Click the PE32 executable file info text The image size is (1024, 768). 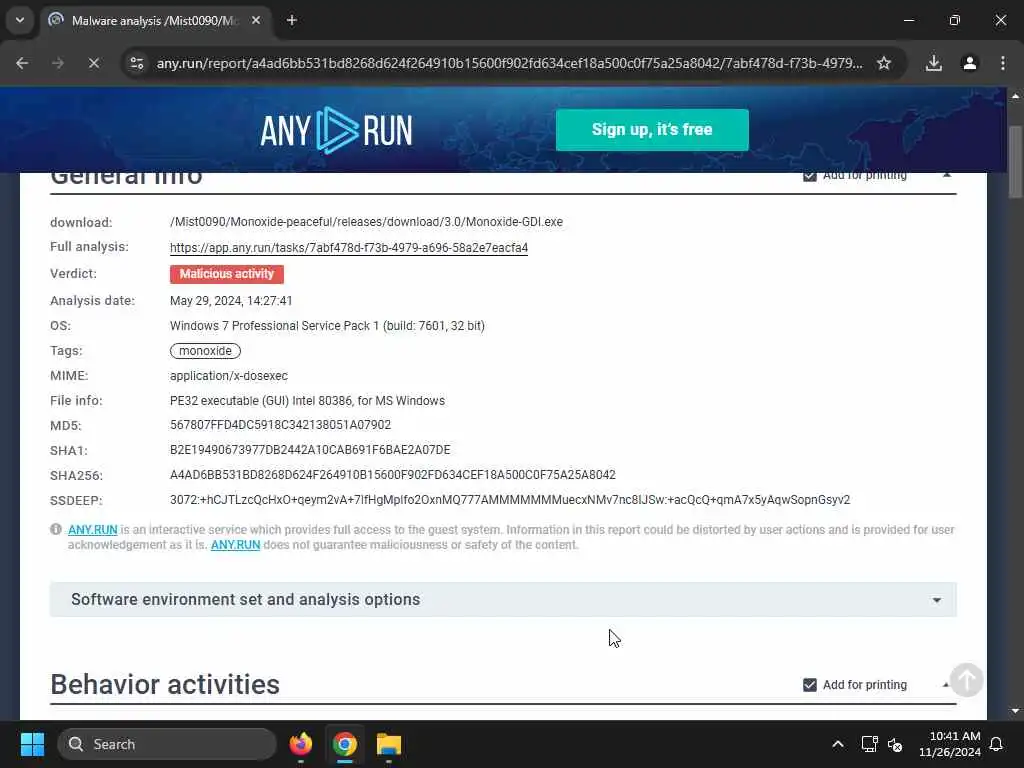(308, 400)
